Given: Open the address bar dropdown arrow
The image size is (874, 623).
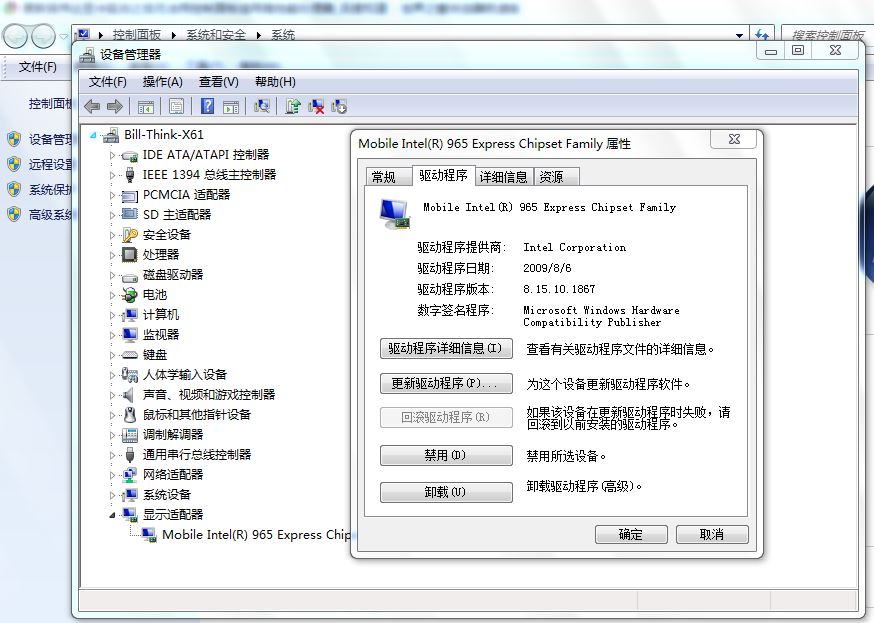Looking at the screenshot, I should (739, 35).
